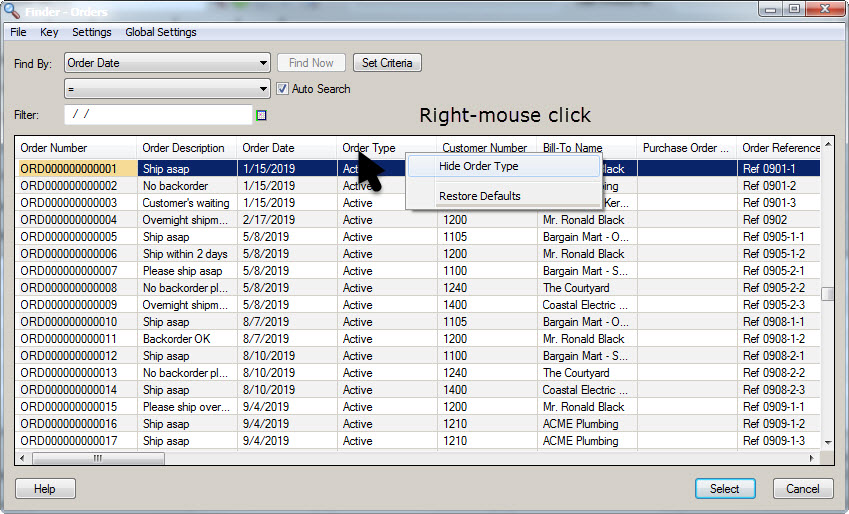Viewport: 849px width, 514px height.
Task: Click the Order Reference column header
Action: point(780,148)
